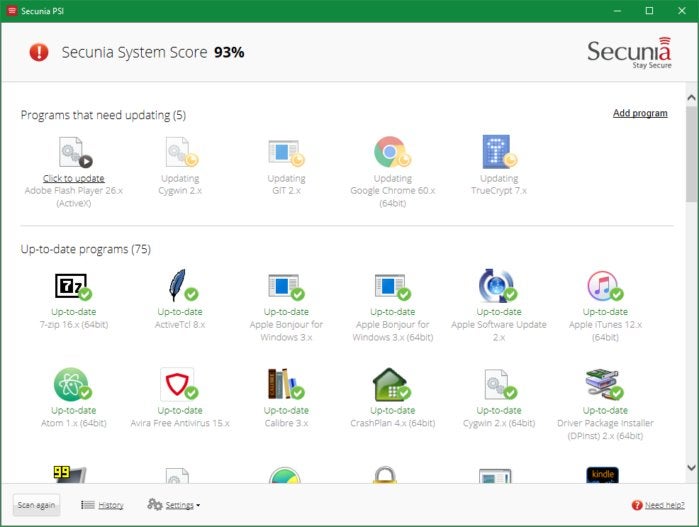Viewport: 699px width, 527px height.
Task: Click the Driver Package Installer icon
Action: [x=604, y=384]
